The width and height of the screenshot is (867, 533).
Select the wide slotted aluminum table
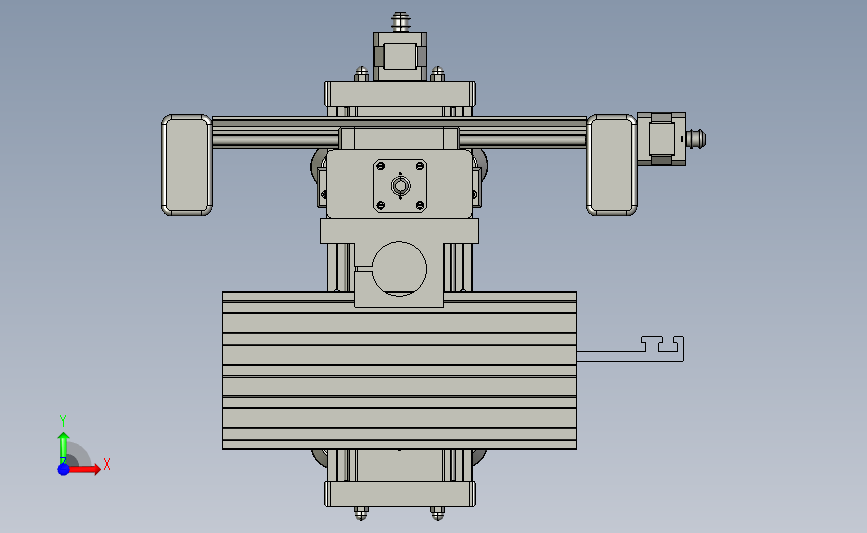coord(399,370)
